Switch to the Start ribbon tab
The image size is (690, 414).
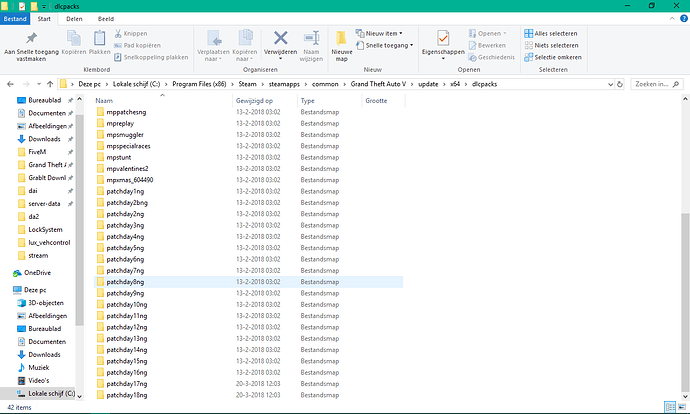click(x=44, y=19)
